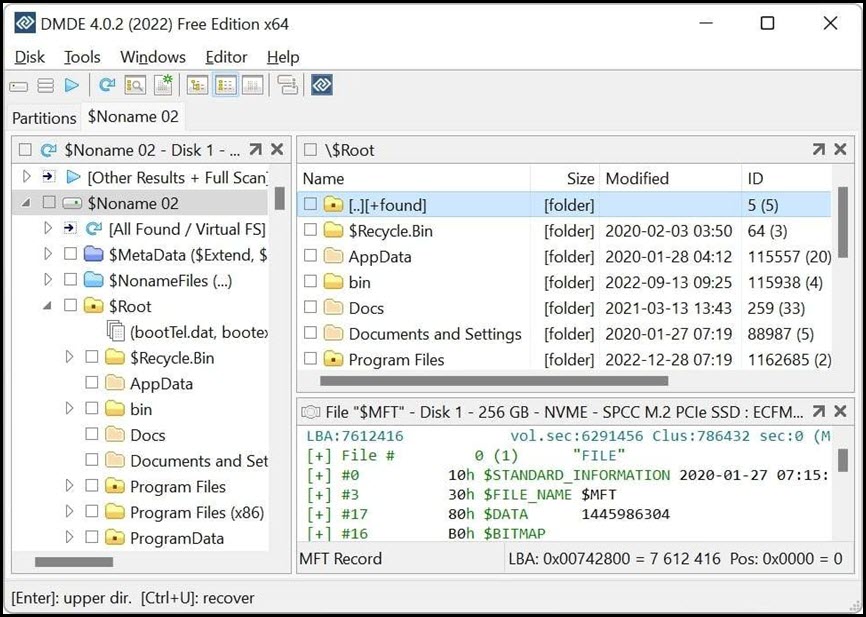Close the File "$MFT" editor panel
Viewport: 866px width, 617px height.
840,412
